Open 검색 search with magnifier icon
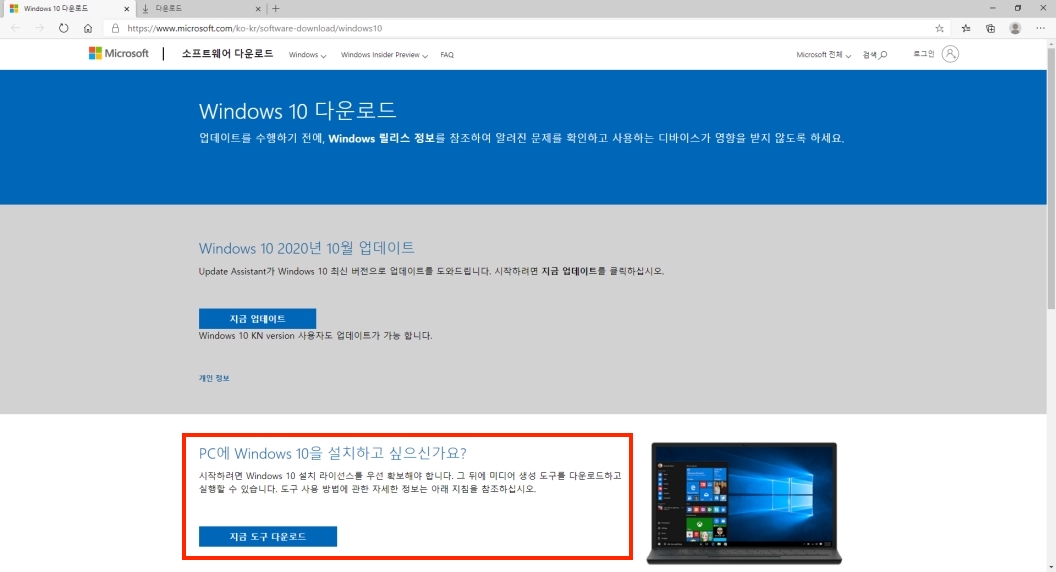1056x572 pixels. pyautogui.click(x=875, y=55)
